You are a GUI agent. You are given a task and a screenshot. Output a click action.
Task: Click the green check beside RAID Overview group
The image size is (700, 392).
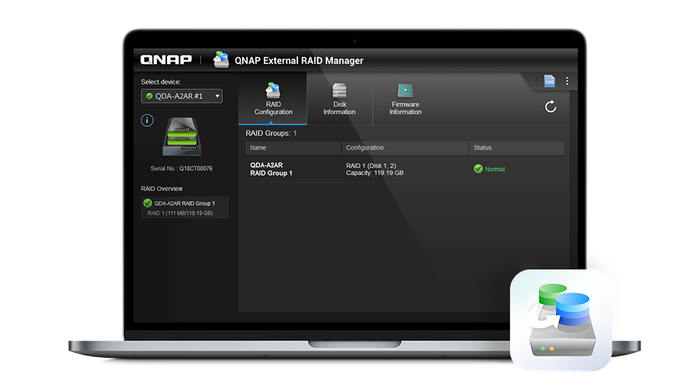pyautogui.click(x=147, y=203)
